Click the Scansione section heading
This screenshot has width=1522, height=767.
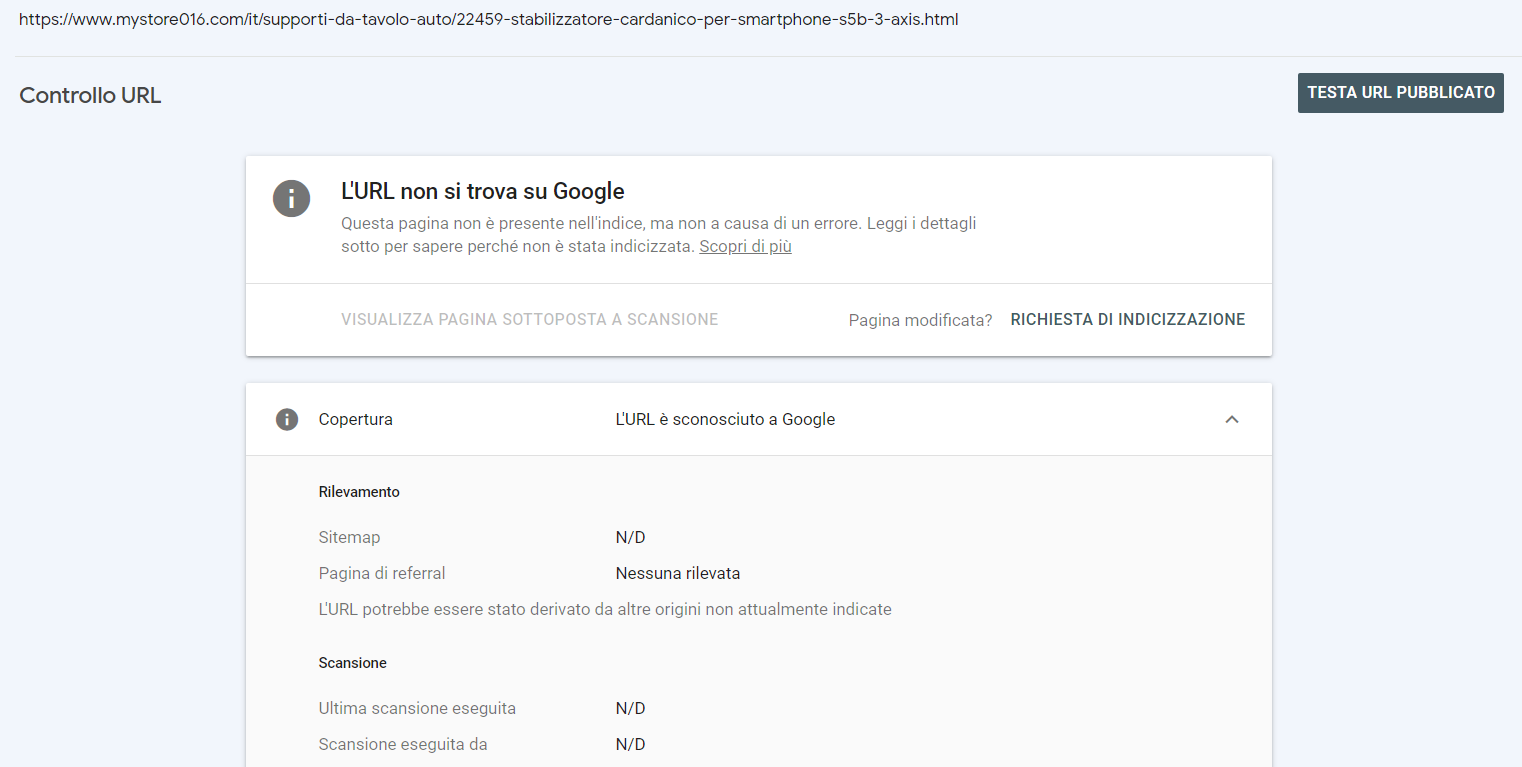pyautogui.click(x=352, y=663)
